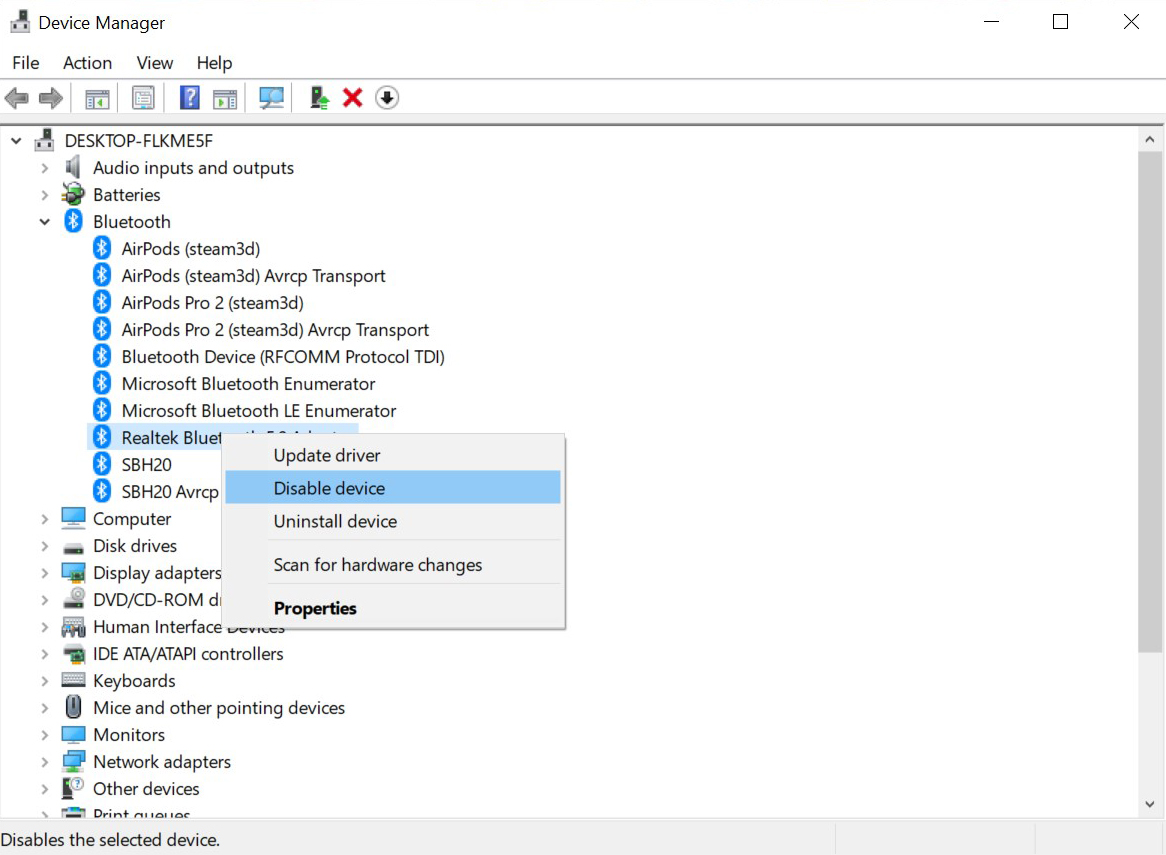
Task: Expand the Network adapters category
Action: 45,762
